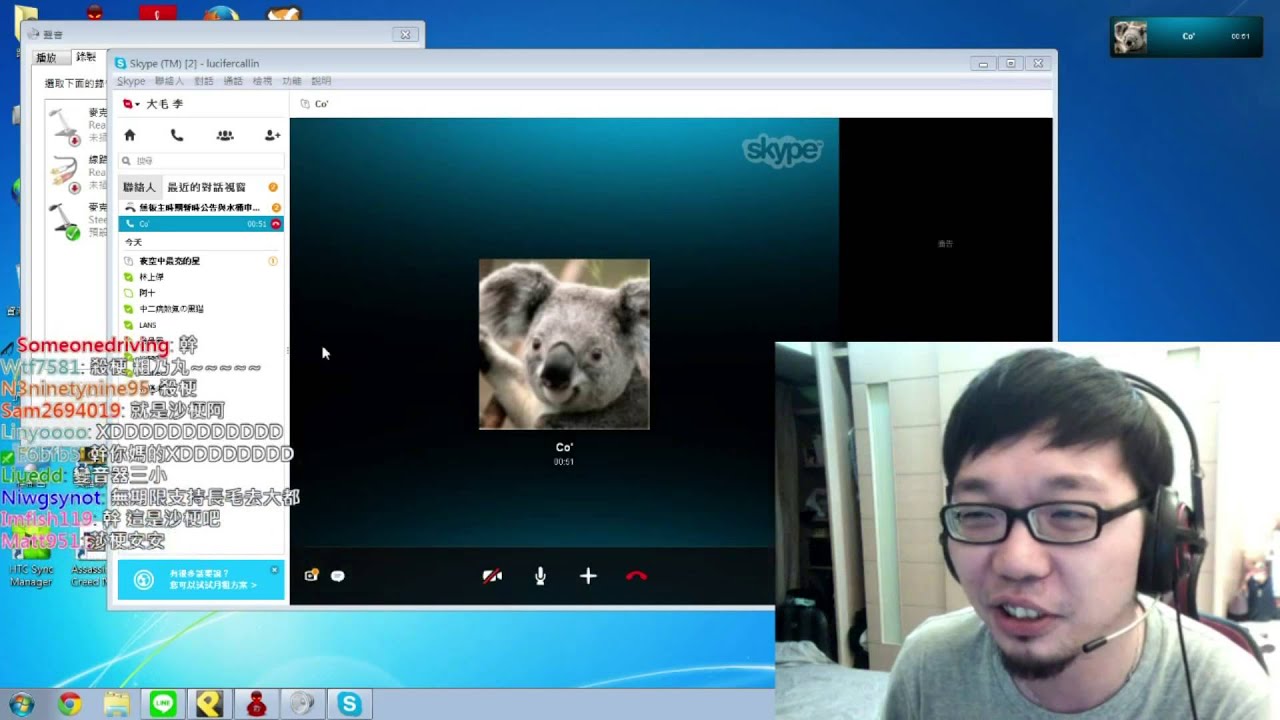
Task: Open the chat bubble icon in call bar
Action: (338, 576)
